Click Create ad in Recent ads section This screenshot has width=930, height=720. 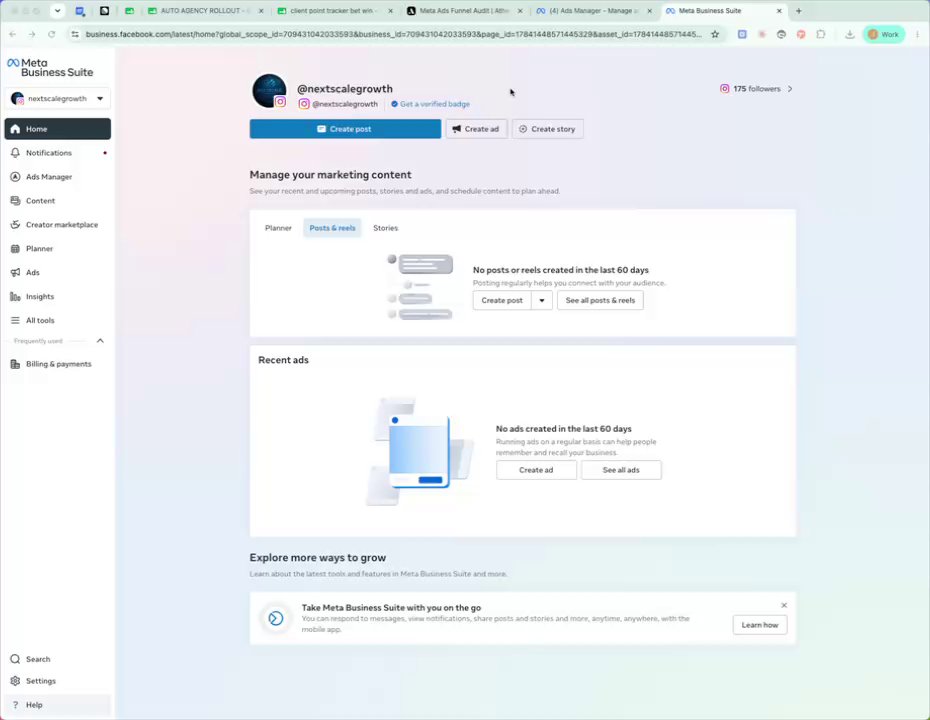[x=536, y=470]
